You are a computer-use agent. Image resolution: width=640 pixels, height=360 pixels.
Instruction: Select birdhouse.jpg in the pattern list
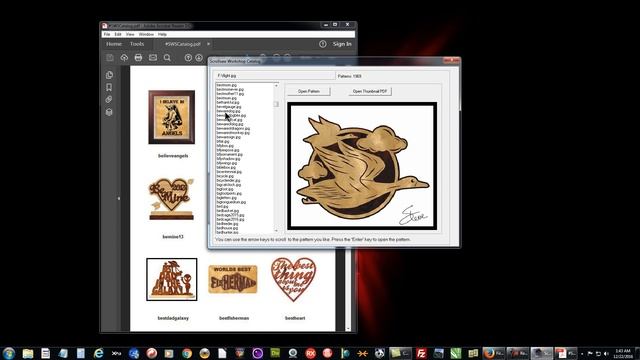point(227,228)
